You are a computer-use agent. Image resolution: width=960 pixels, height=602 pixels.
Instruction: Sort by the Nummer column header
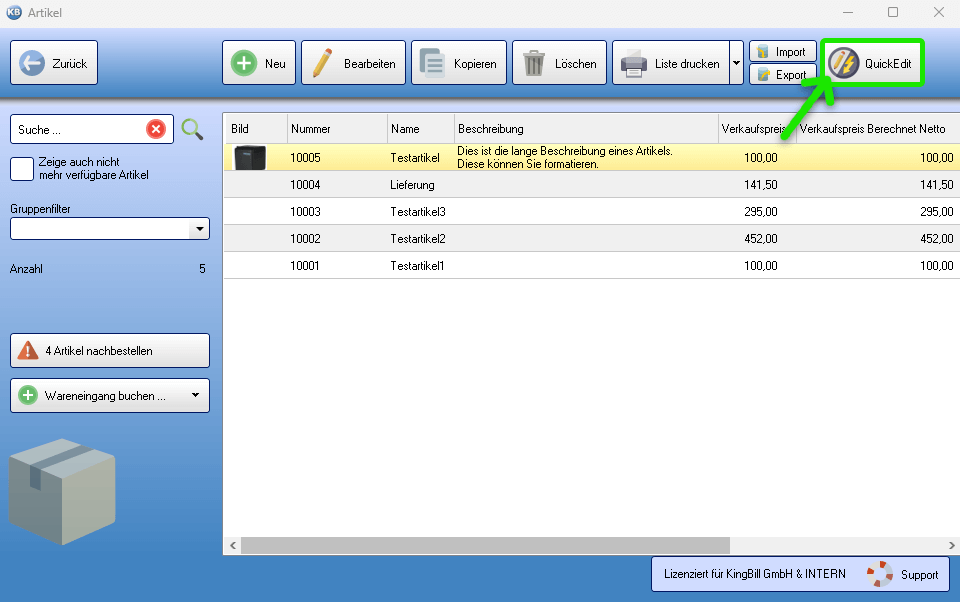click(336, 129)
